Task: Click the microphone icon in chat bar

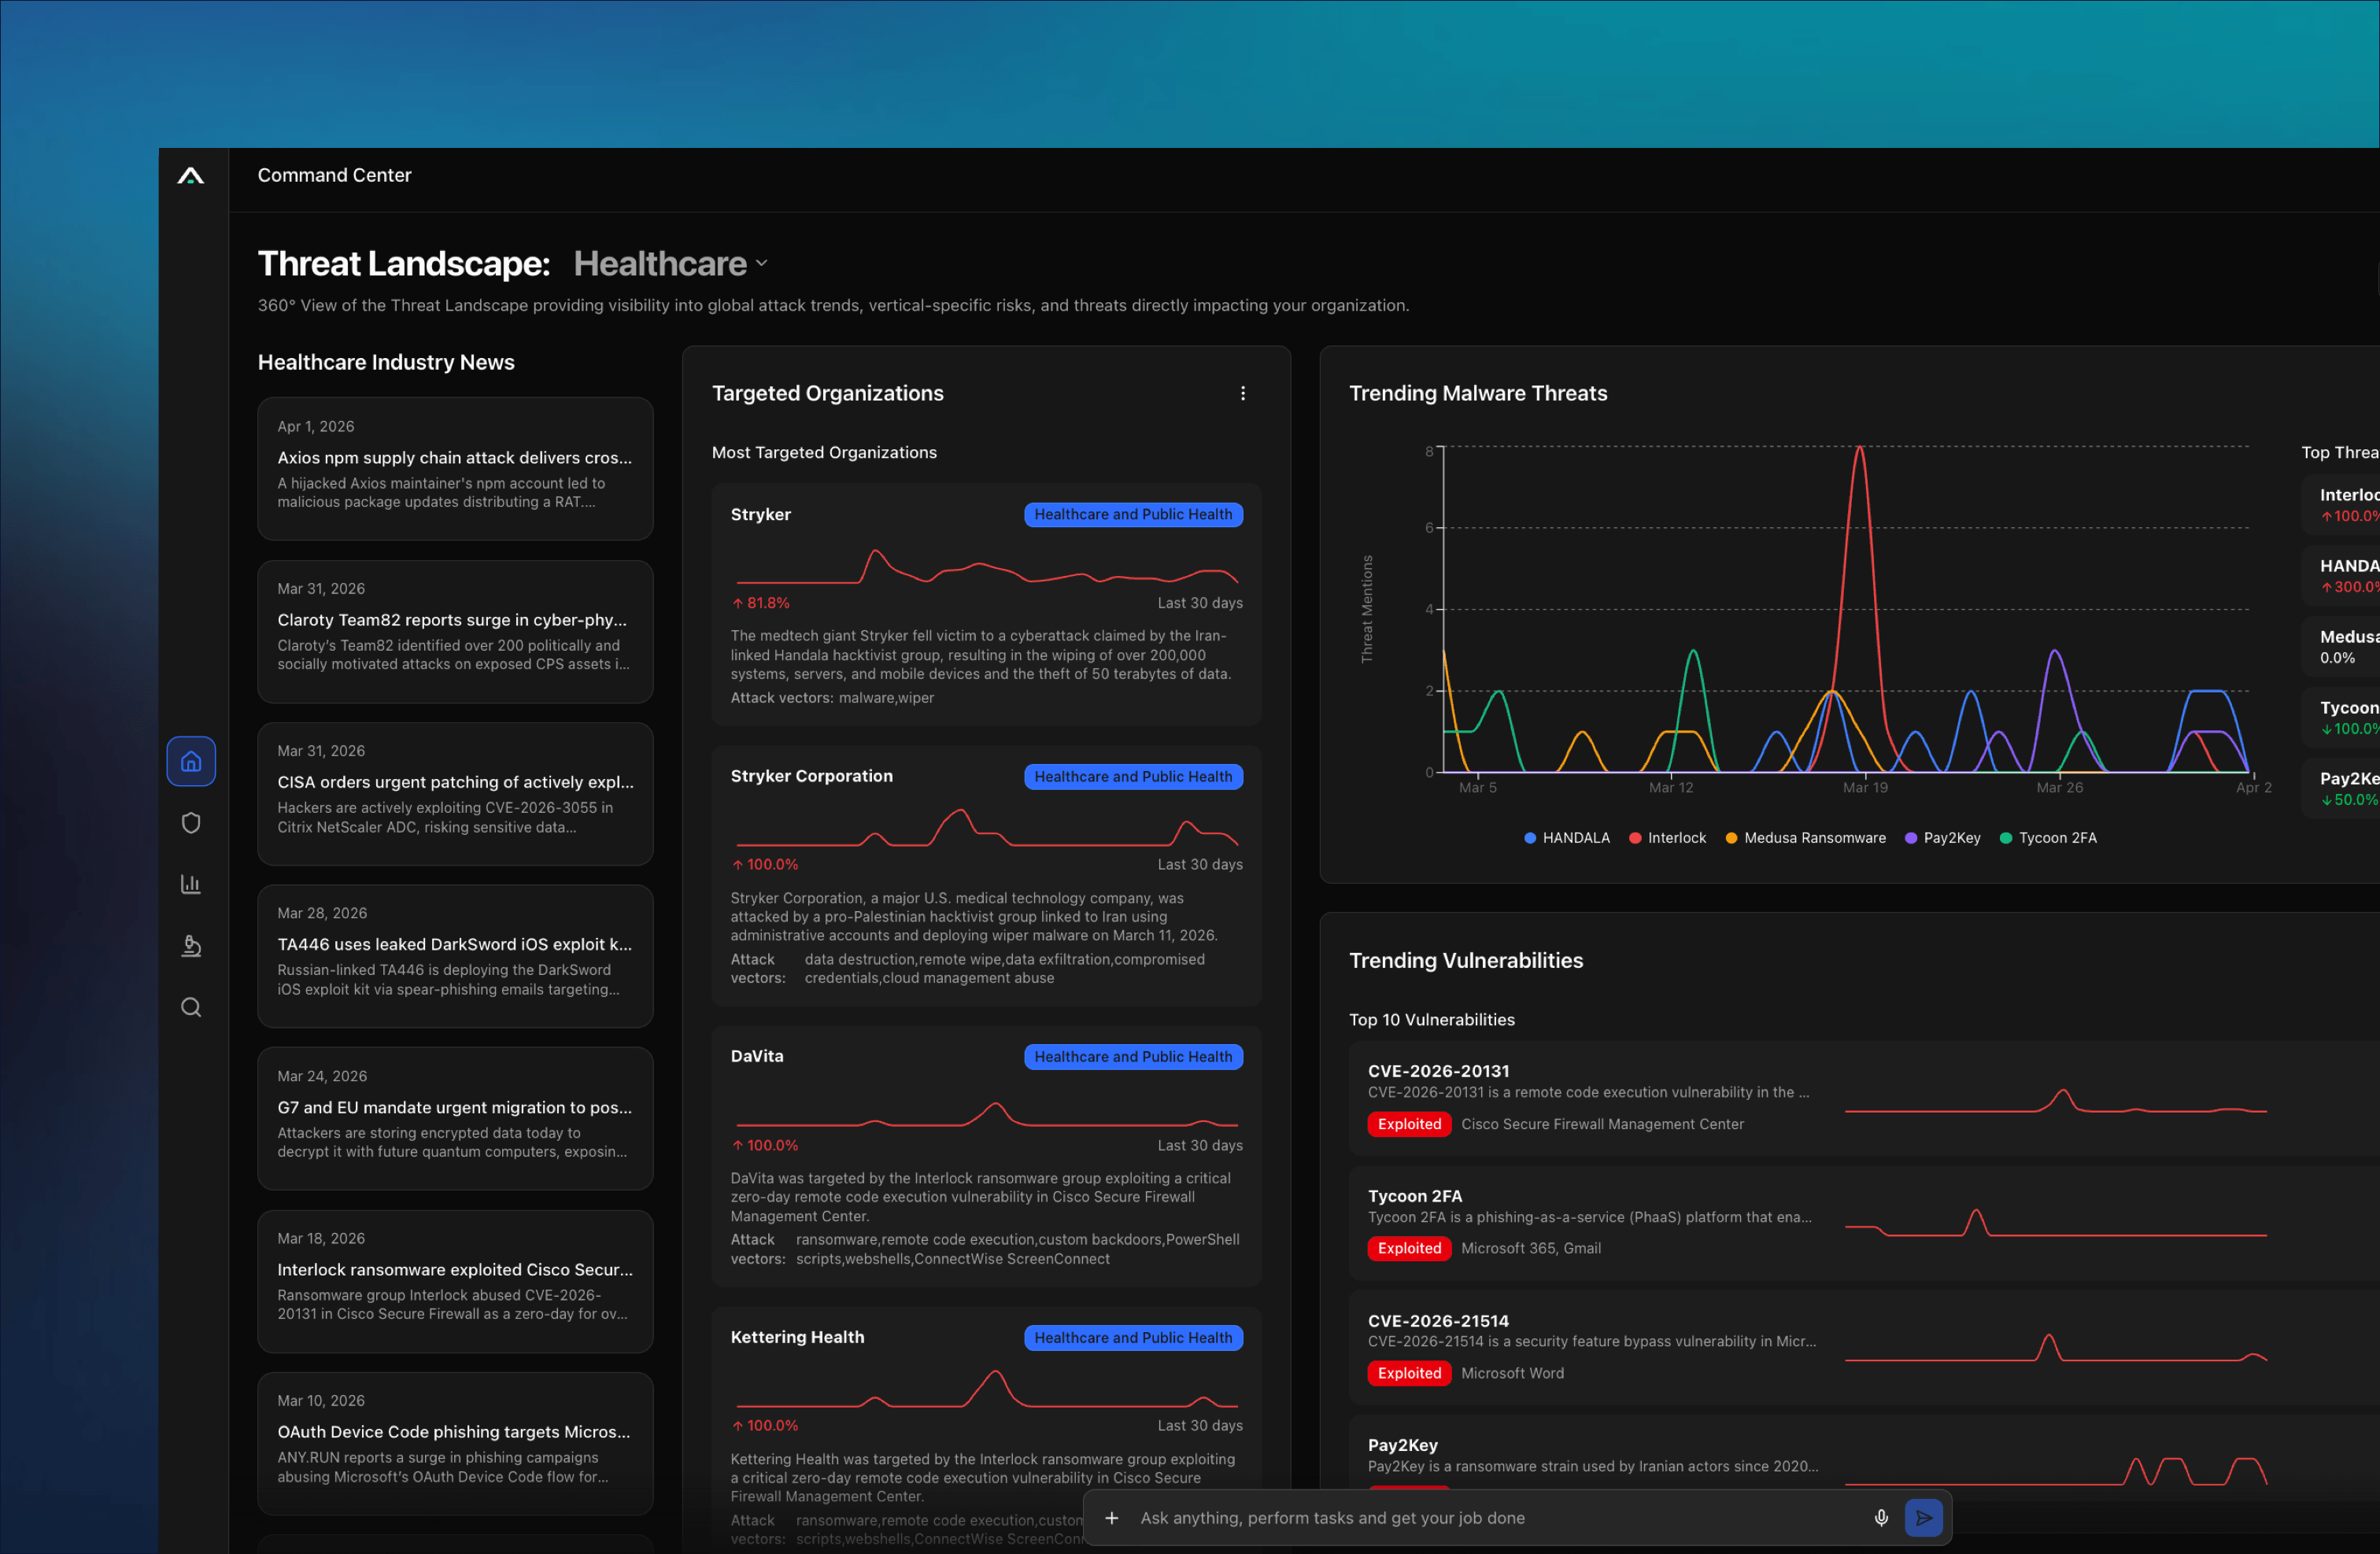Action: click(1880, 1518)
